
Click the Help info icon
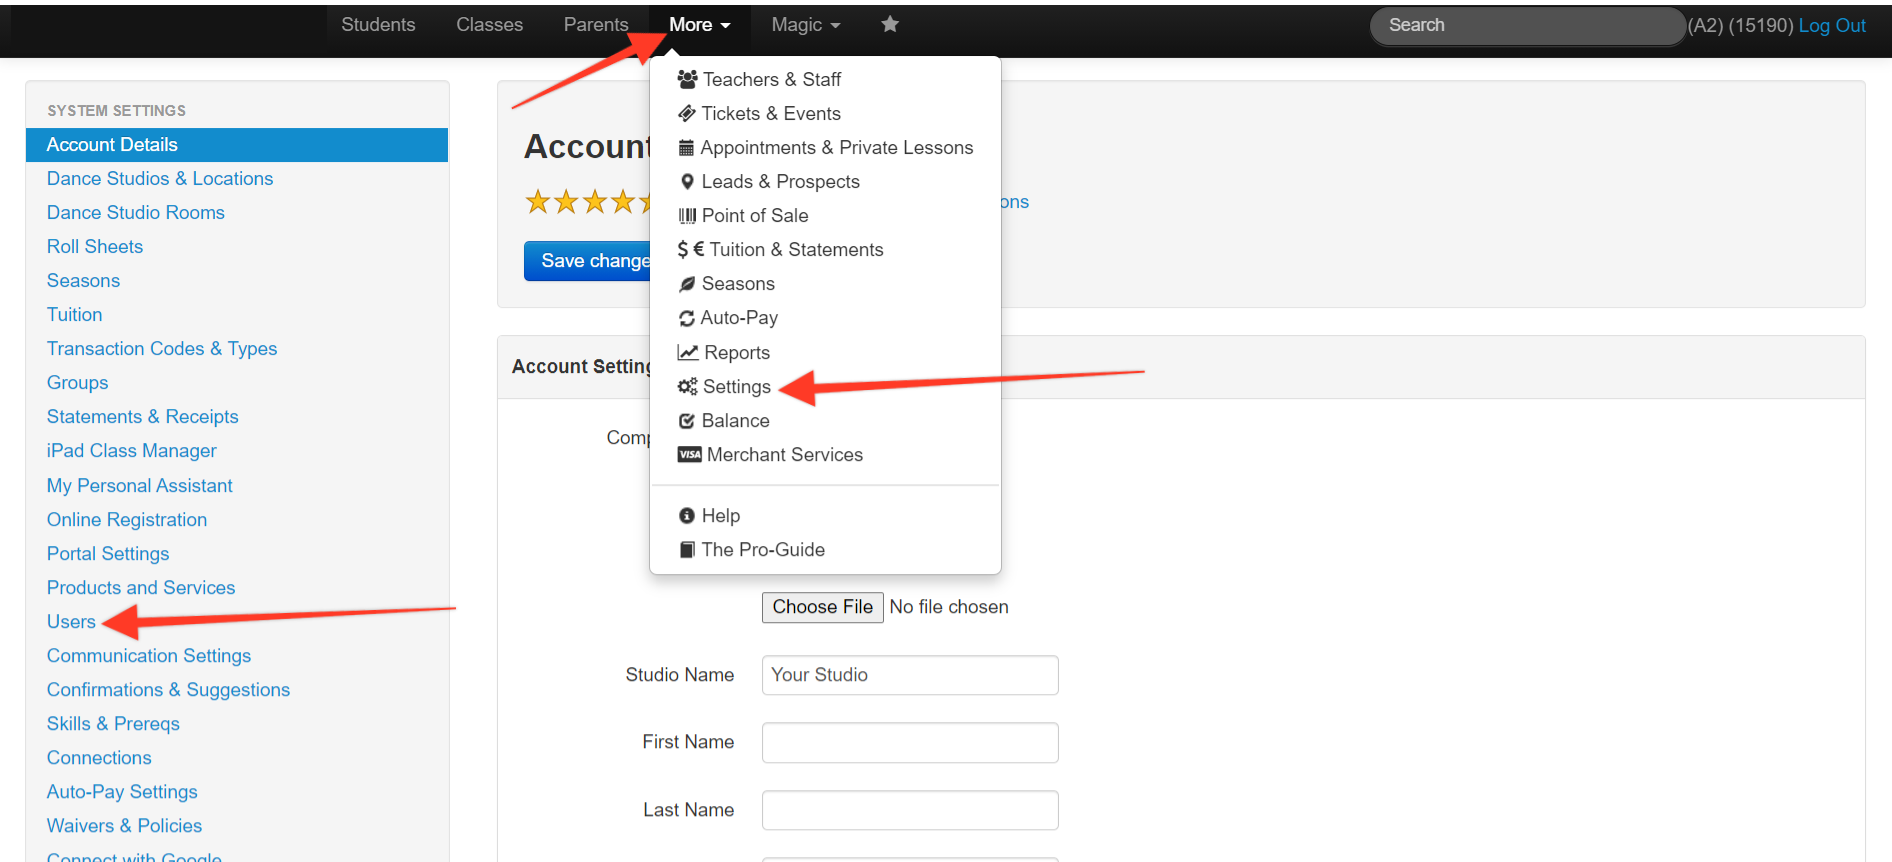click(x=687, y=516)
